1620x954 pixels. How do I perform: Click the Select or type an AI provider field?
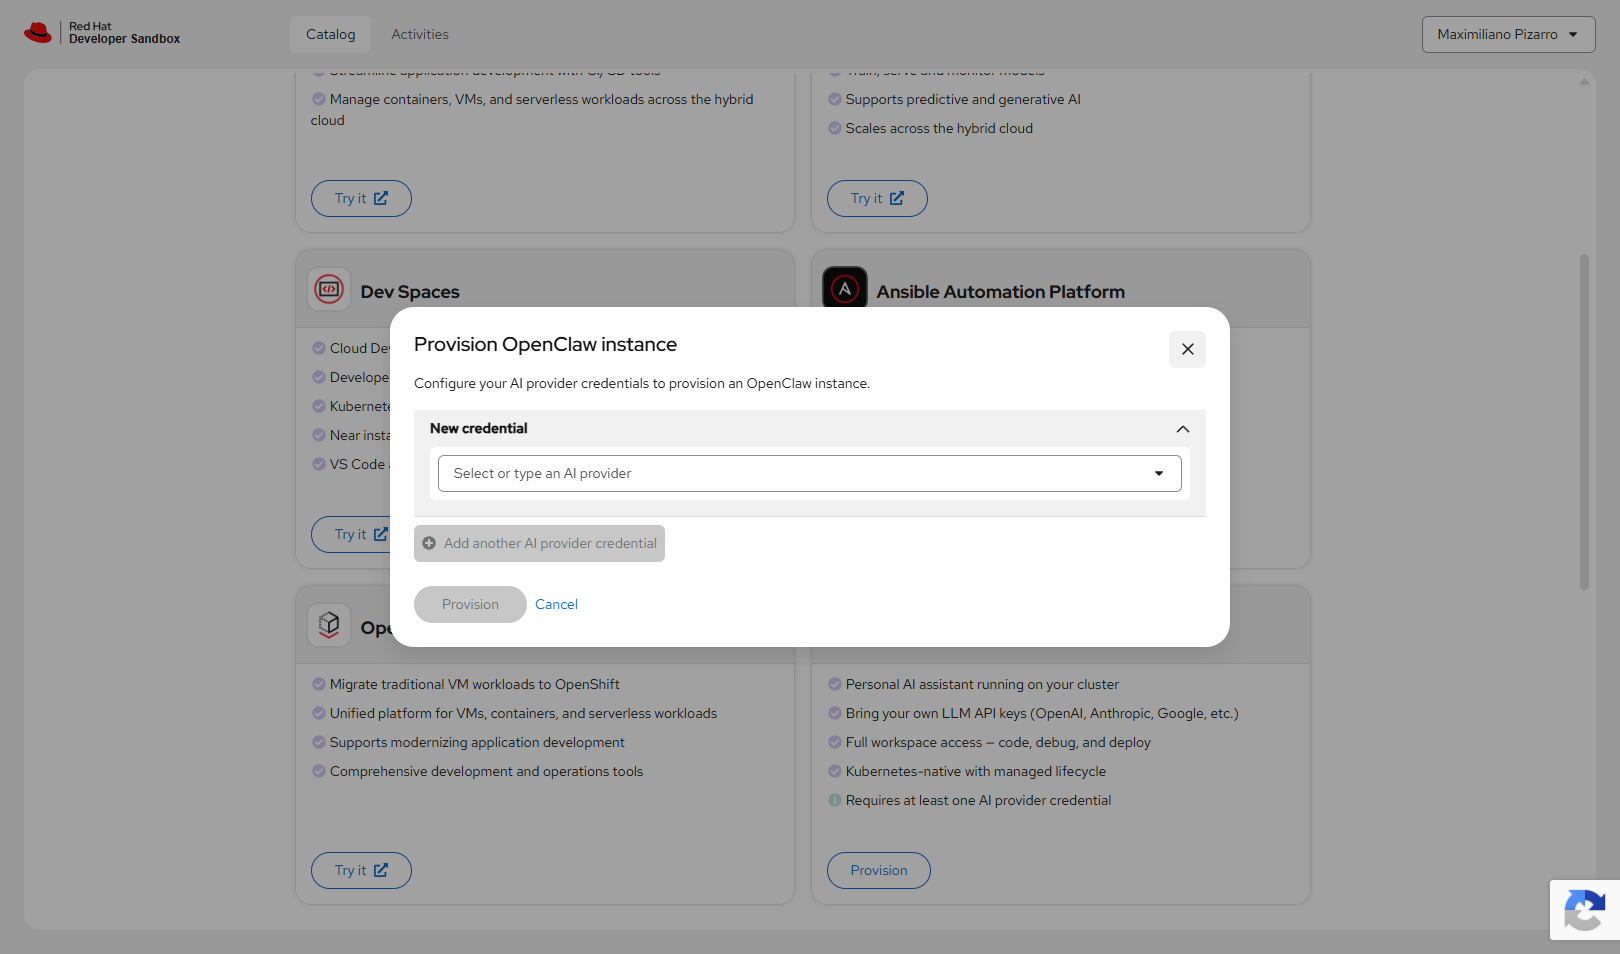point(809,474)
